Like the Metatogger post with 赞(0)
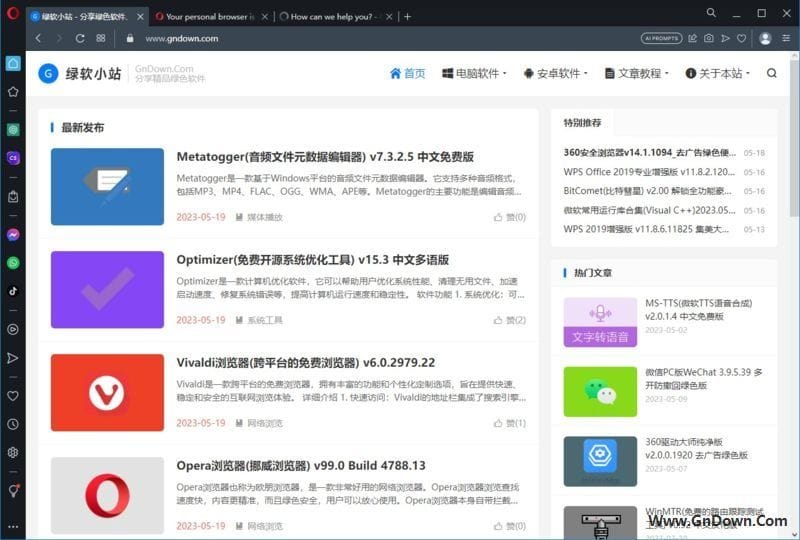 coord(510,217)
